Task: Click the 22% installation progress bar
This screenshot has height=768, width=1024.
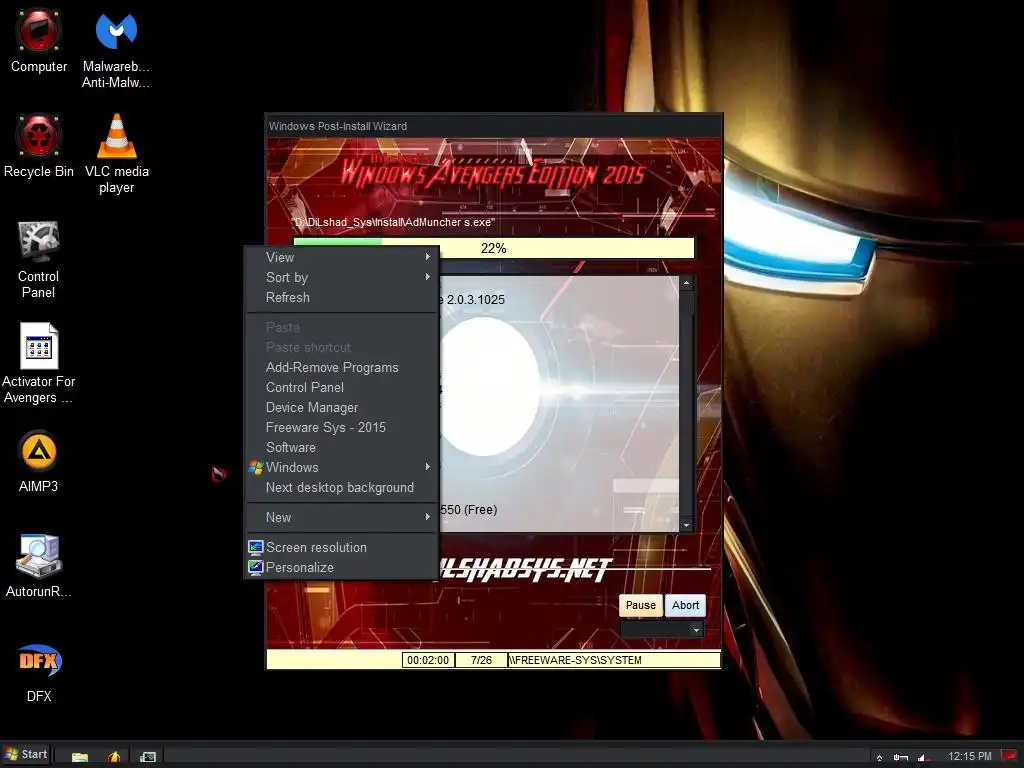Action: pyautogui.click(x=494, y=248)
